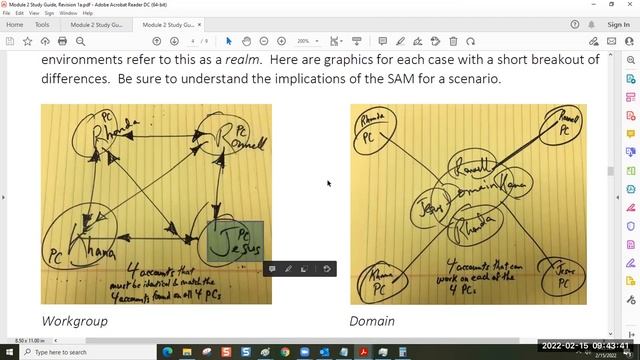Open Combine Files tool in right pane
This screenshot has width=640, height=360.
pyautogui.click(x=631, y=152)
